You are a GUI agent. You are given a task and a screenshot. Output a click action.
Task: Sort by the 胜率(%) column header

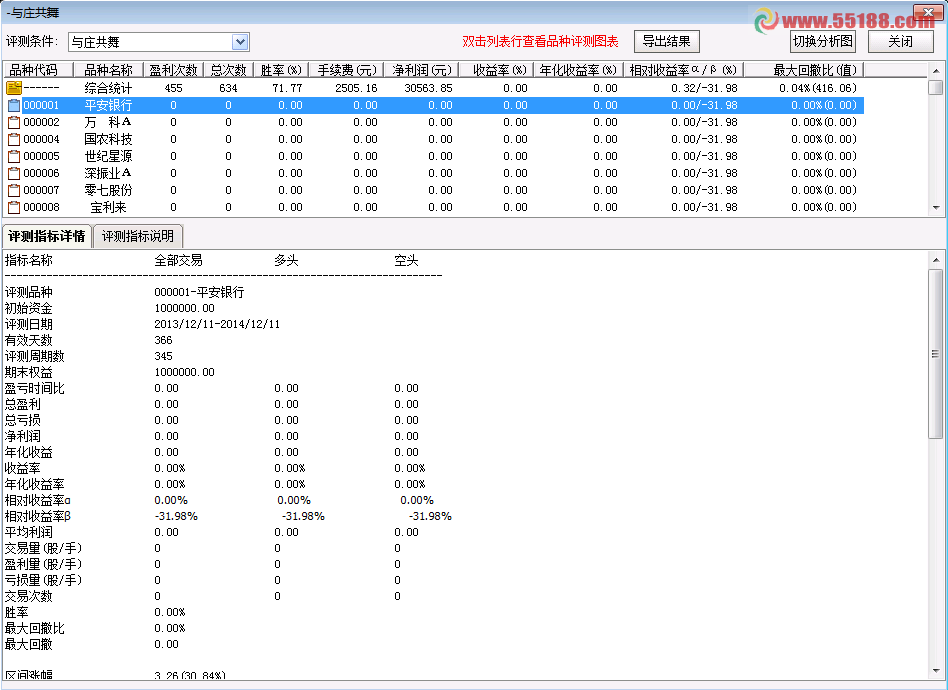[281, 70]
